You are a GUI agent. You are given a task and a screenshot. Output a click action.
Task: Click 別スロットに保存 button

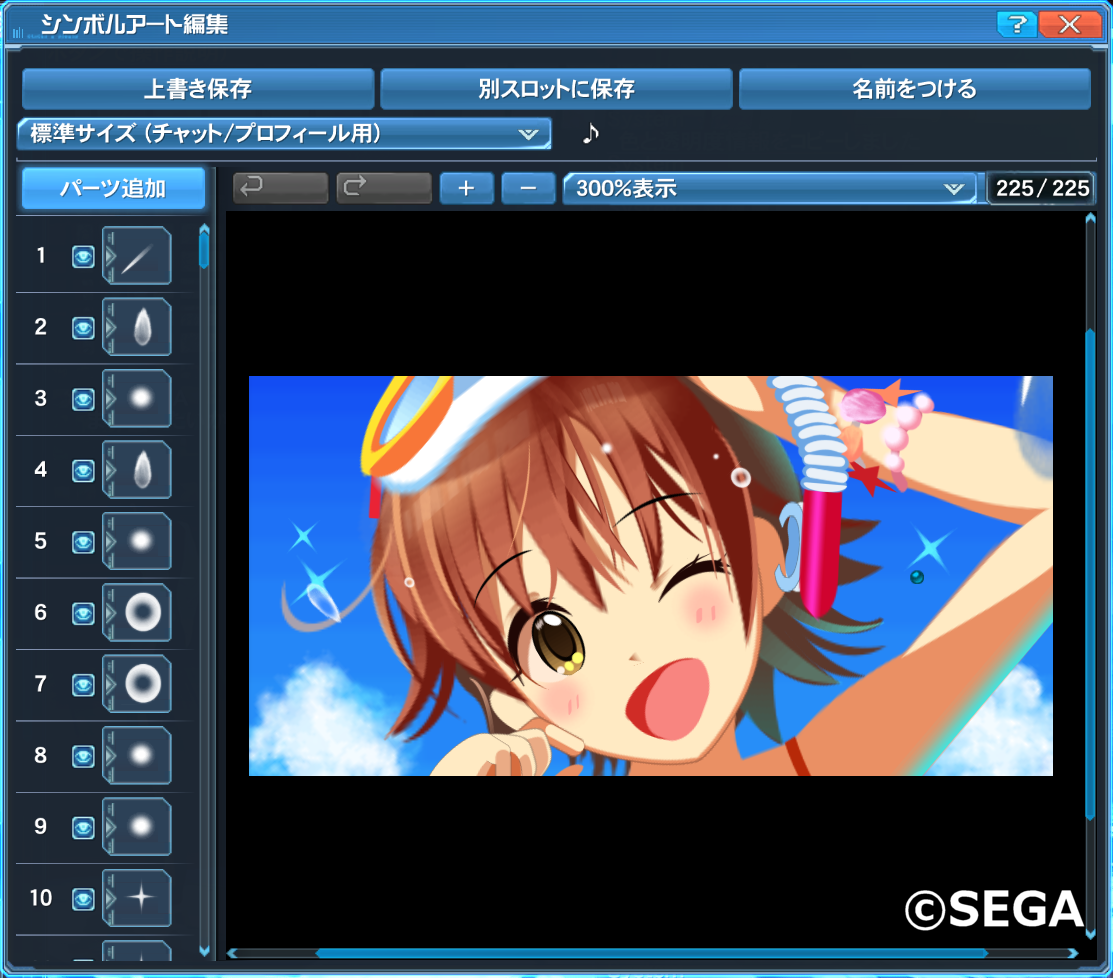pos(556,89)
